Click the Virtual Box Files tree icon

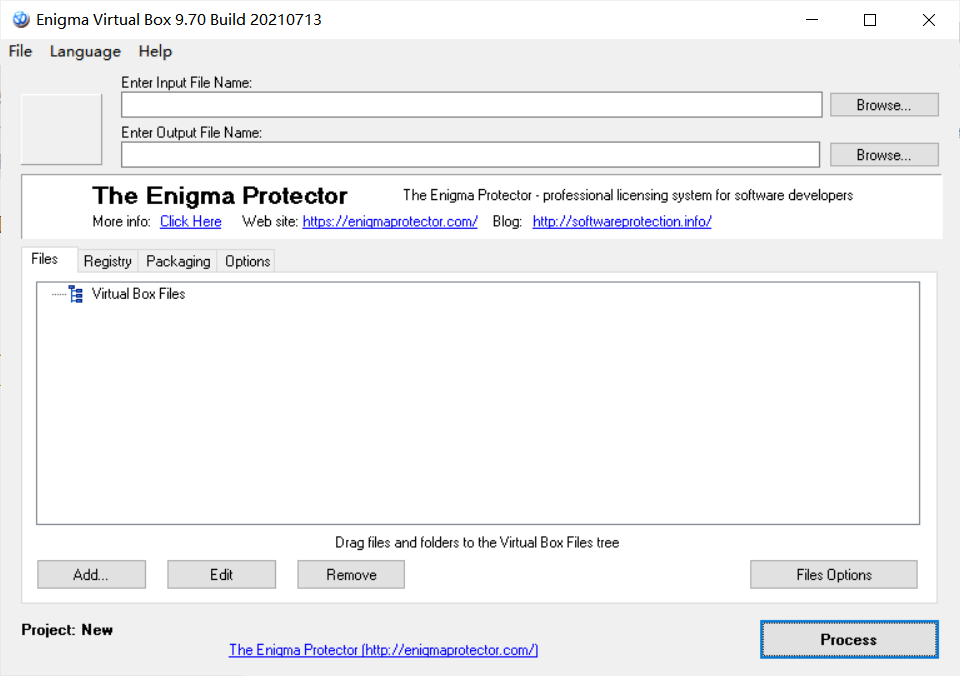74,293
